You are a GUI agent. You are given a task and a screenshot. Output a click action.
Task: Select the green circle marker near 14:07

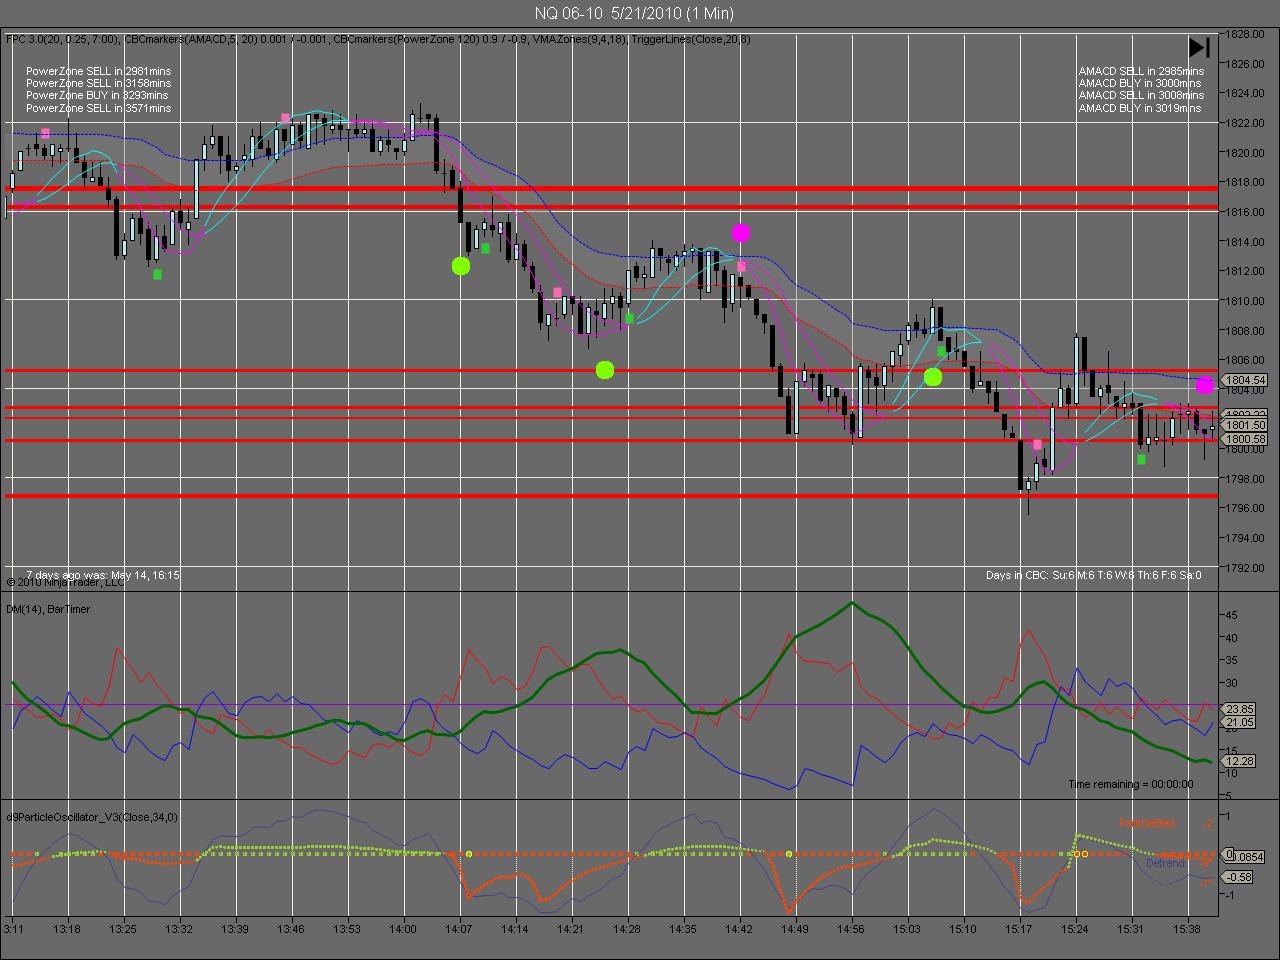pos(461,266)
